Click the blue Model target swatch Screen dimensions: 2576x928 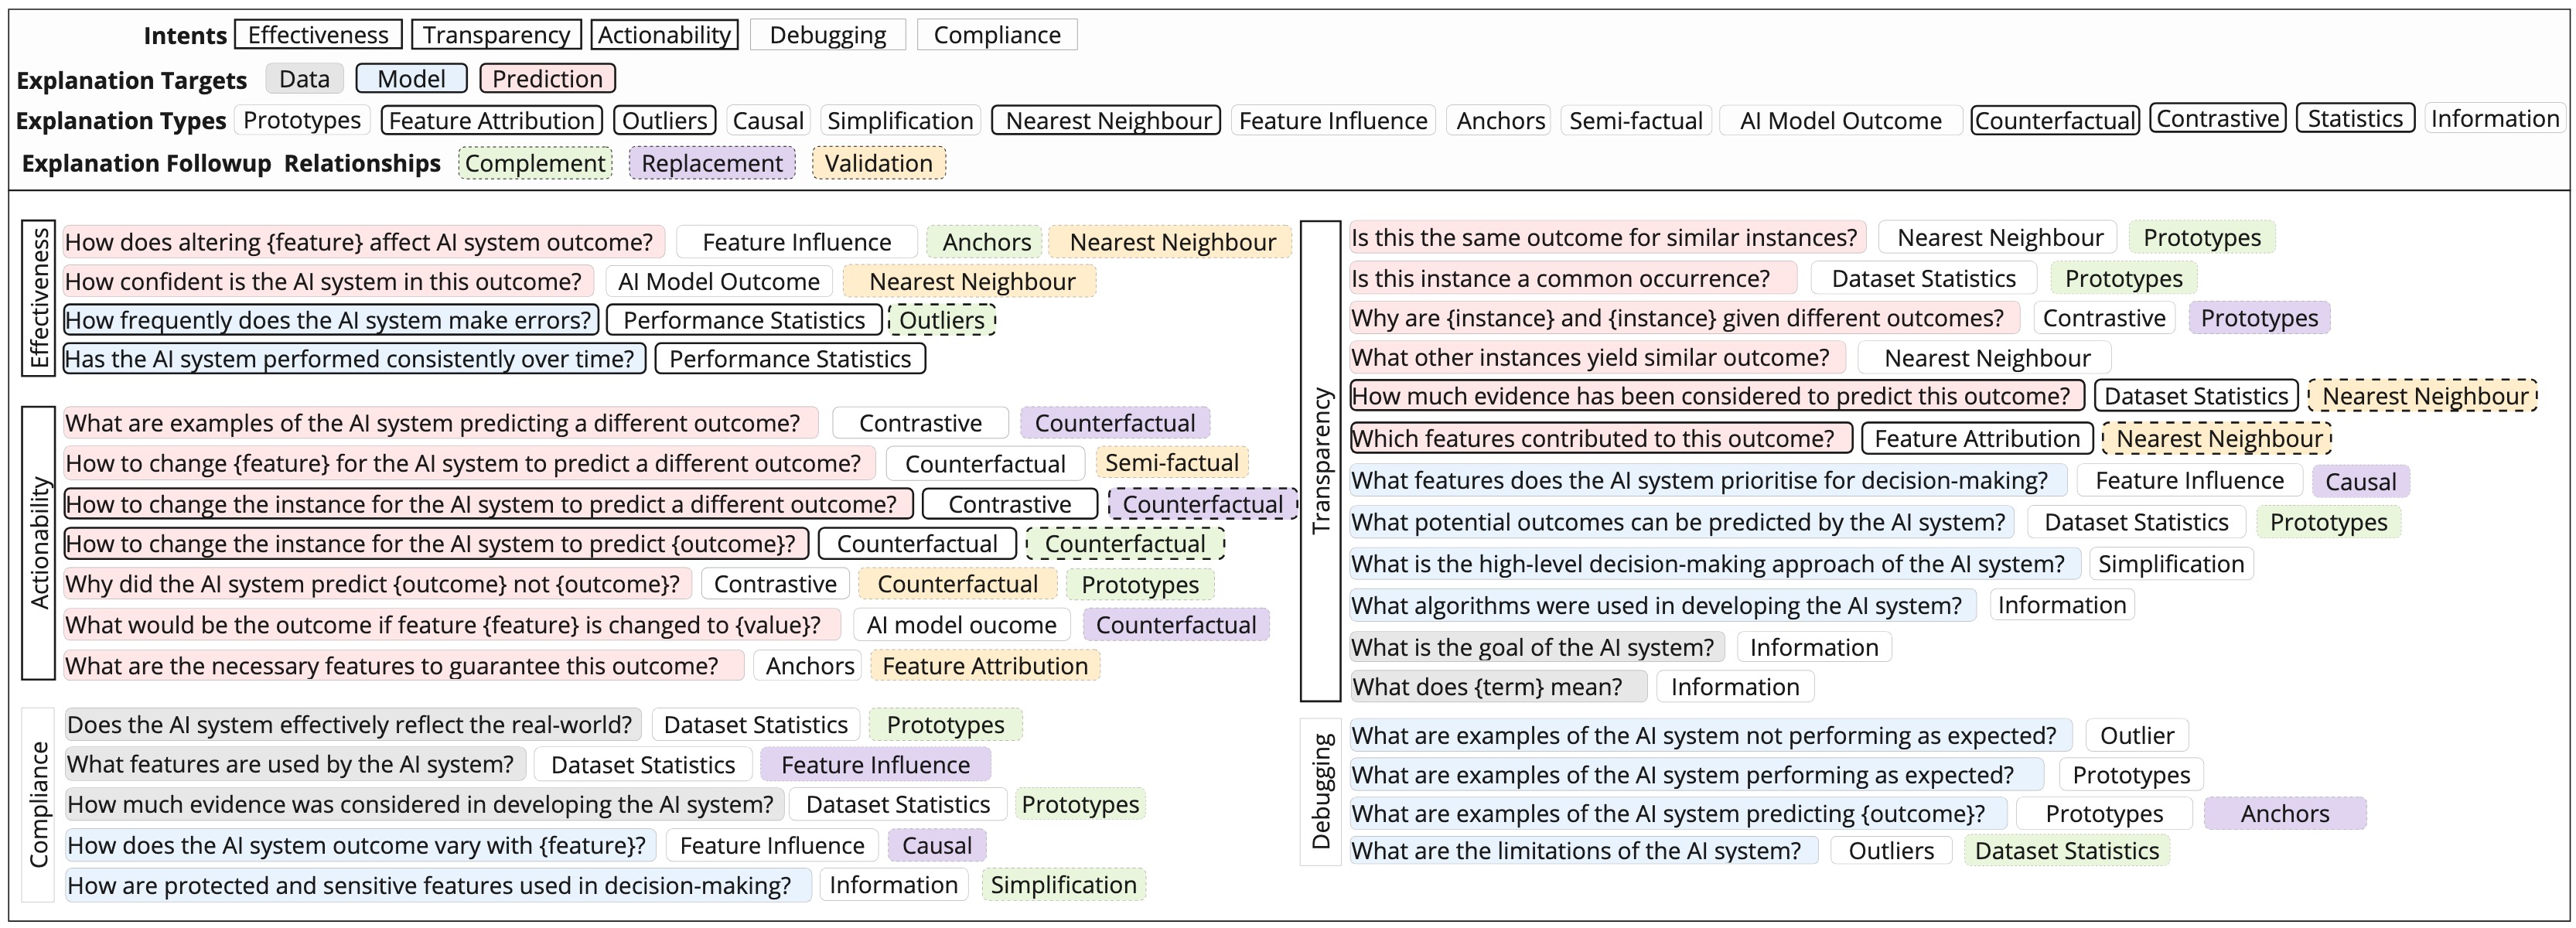[x=411, y=79]
